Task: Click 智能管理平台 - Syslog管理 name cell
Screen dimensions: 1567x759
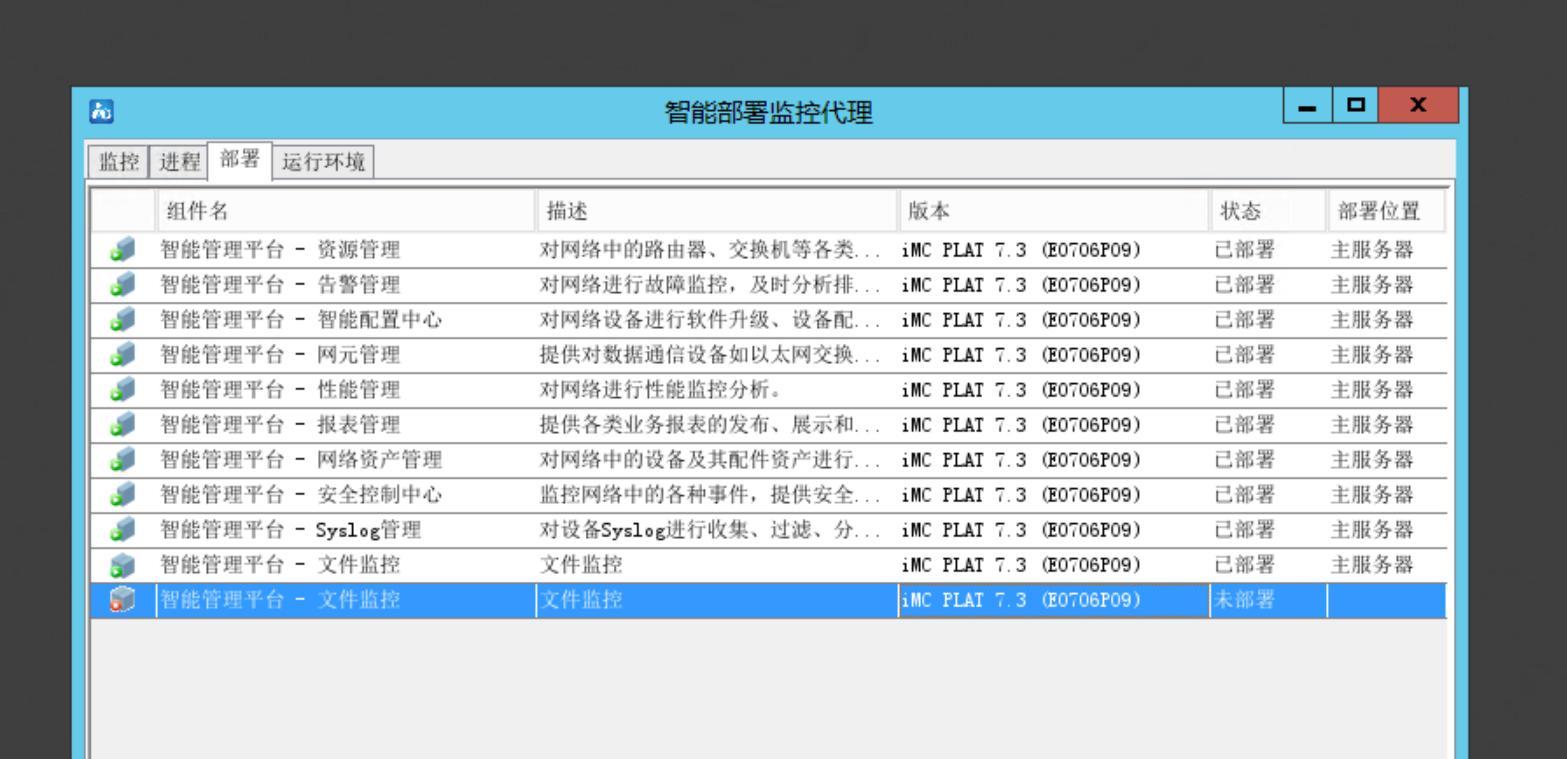Action: tap(291, 530)
